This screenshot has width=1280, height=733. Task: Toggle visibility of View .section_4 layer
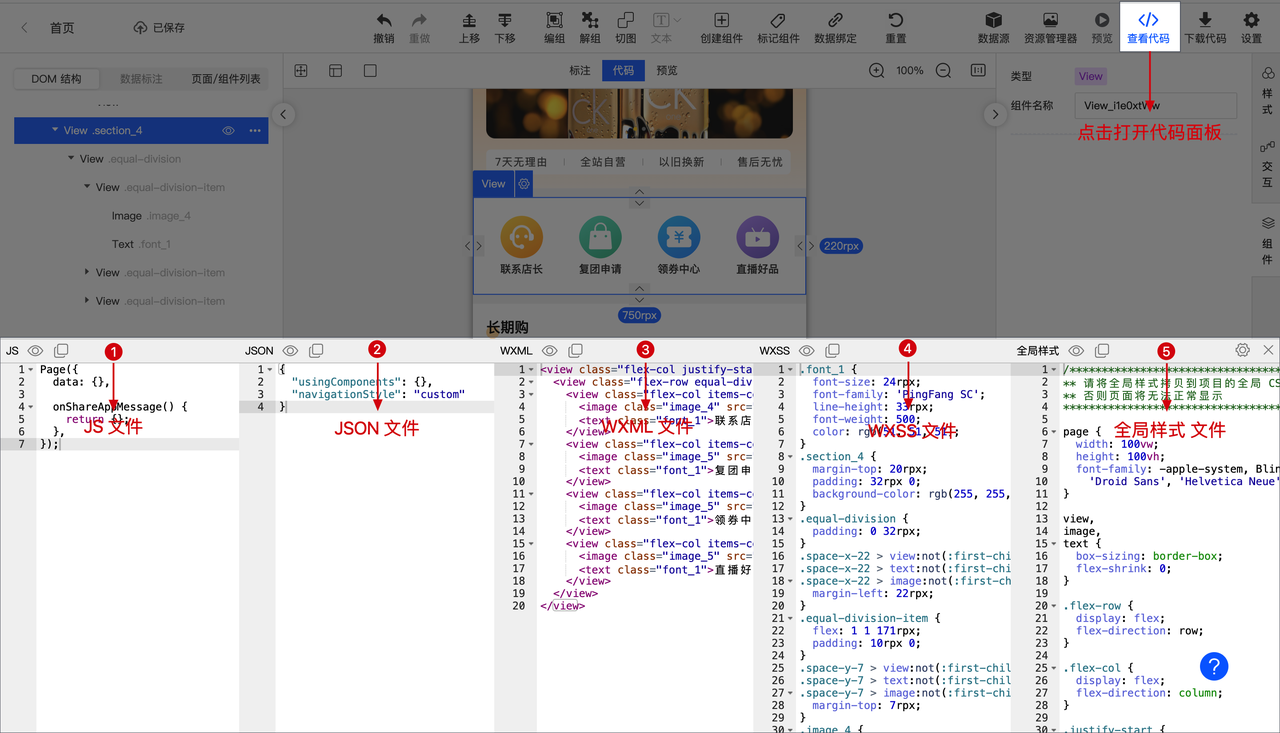click(228, 130)
